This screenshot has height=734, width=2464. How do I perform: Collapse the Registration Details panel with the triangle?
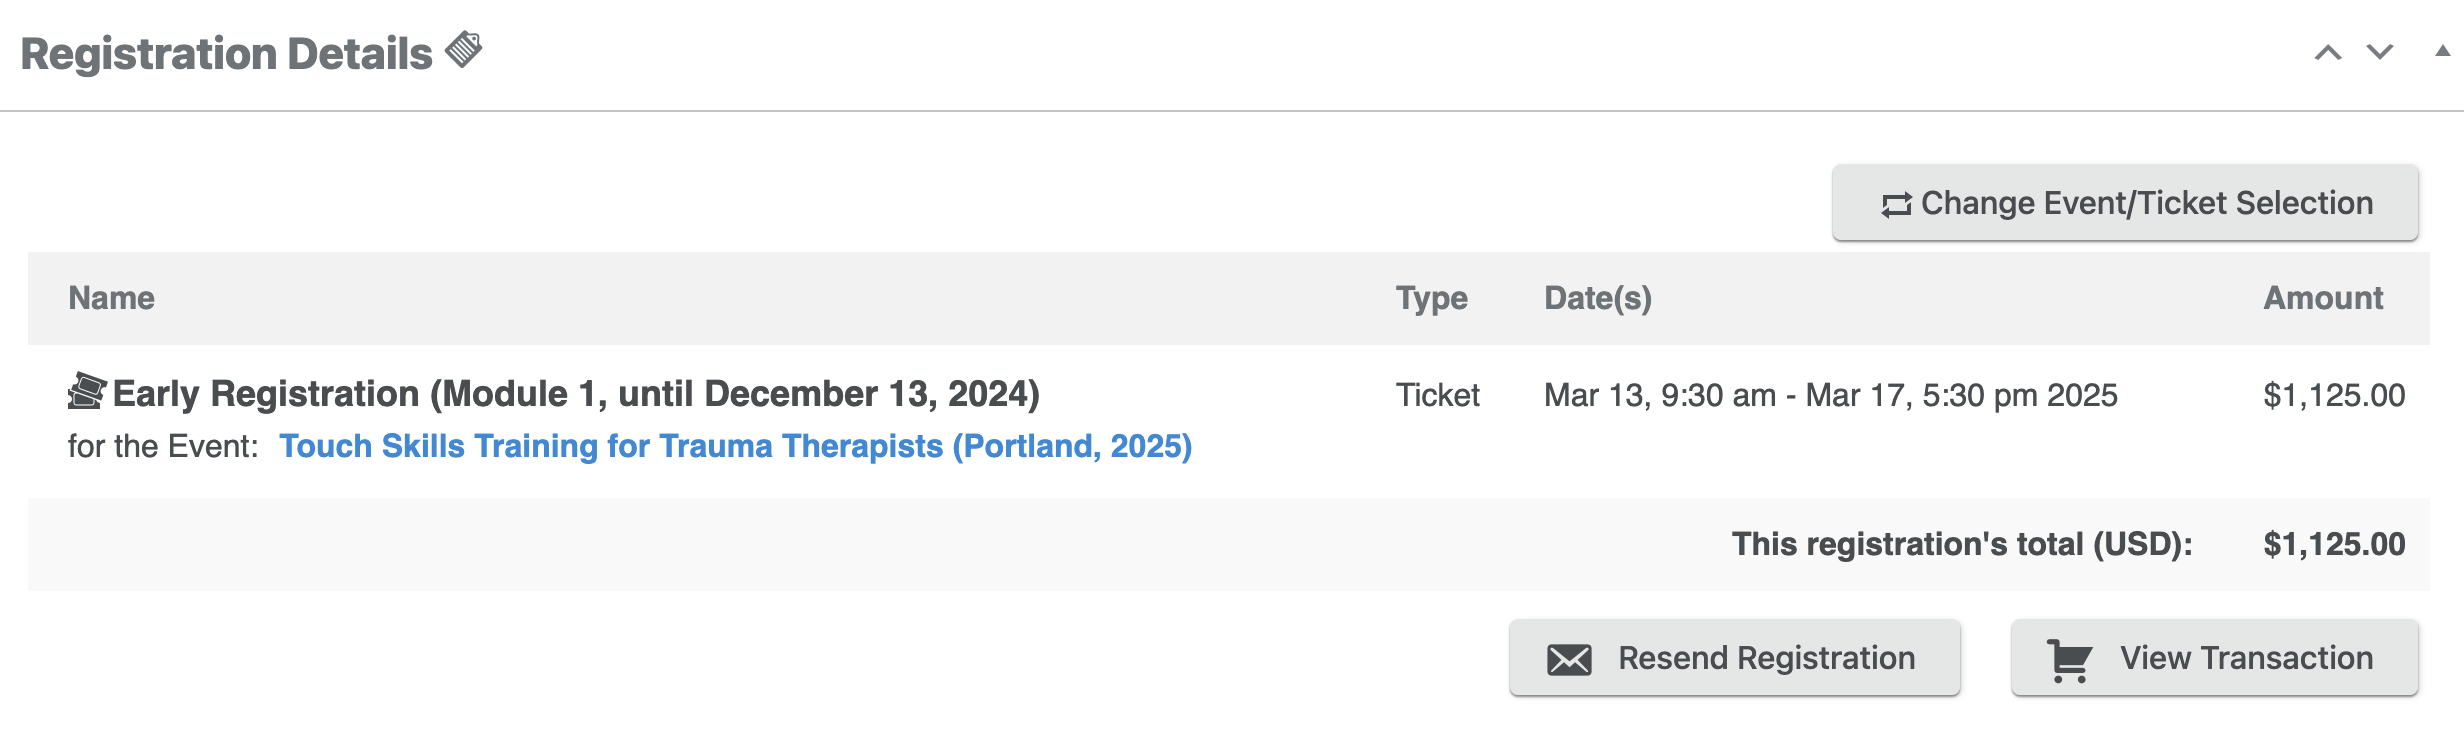pos(2442,51)
